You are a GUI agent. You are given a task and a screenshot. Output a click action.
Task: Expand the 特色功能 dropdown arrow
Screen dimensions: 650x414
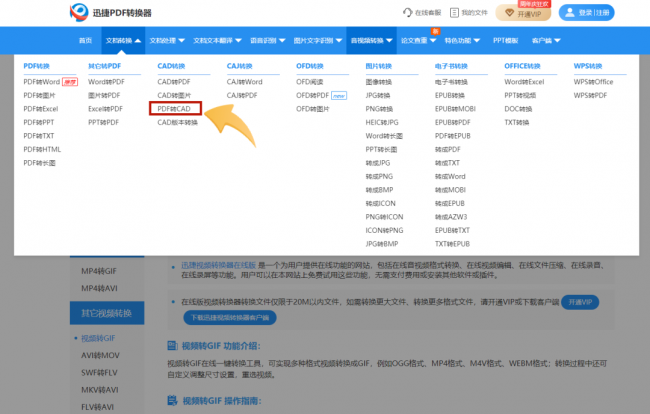pos(476,41)
